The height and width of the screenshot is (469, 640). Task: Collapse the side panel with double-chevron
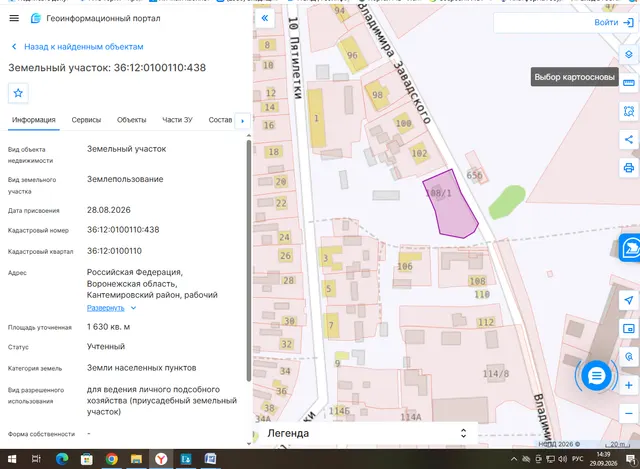tap(264, 18)
